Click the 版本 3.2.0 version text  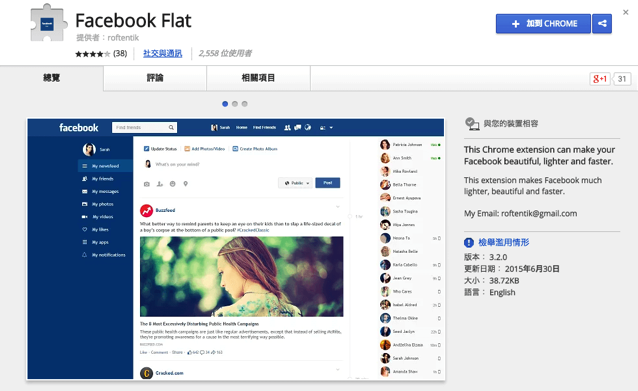point(485,257)
